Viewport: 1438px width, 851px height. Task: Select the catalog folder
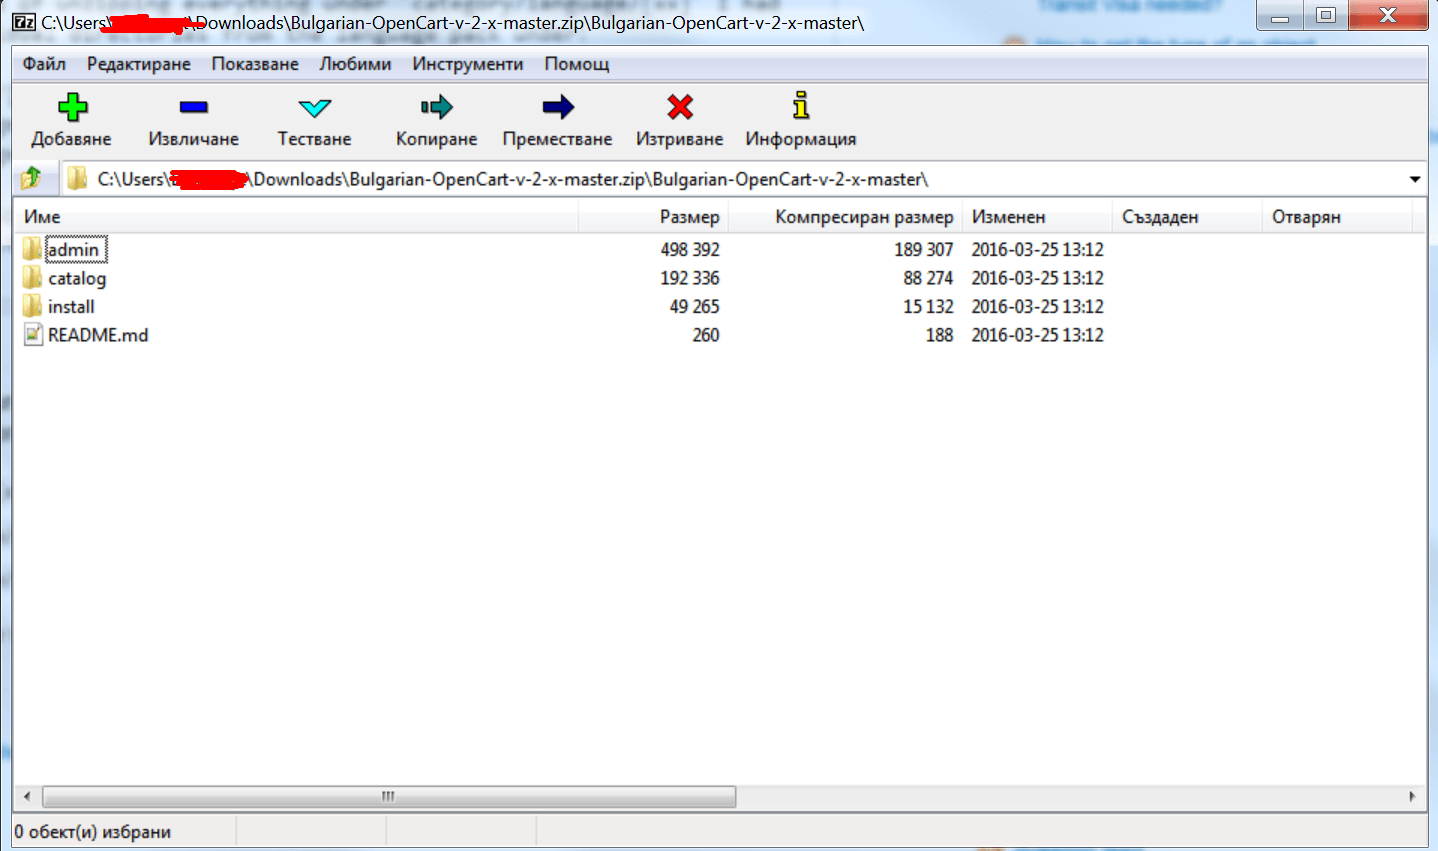coord(76,278)
